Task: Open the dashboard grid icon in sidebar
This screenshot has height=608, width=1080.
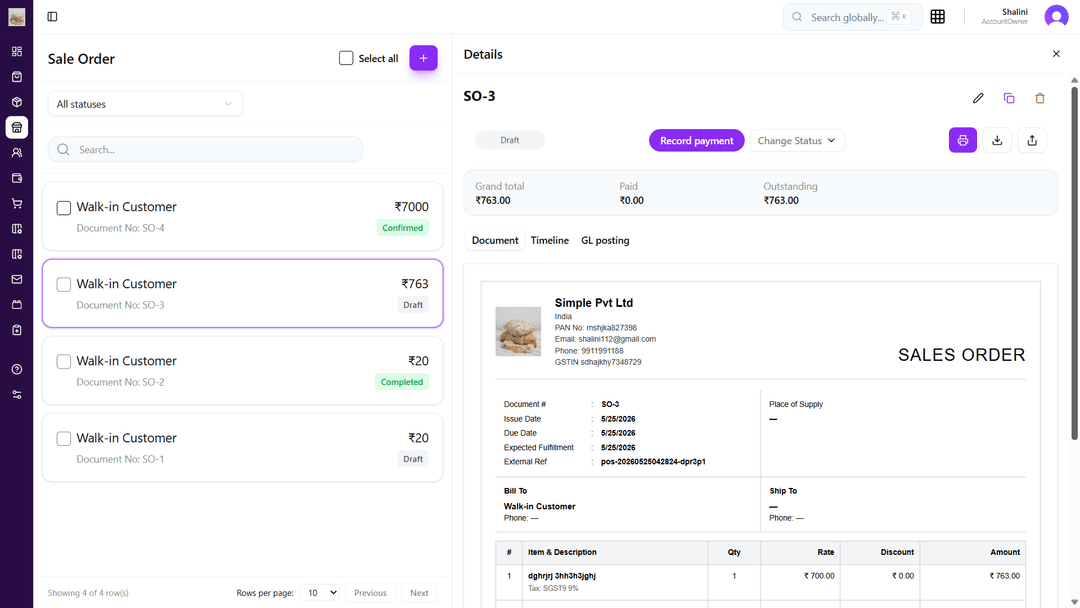Action: (x=17, y=52)
